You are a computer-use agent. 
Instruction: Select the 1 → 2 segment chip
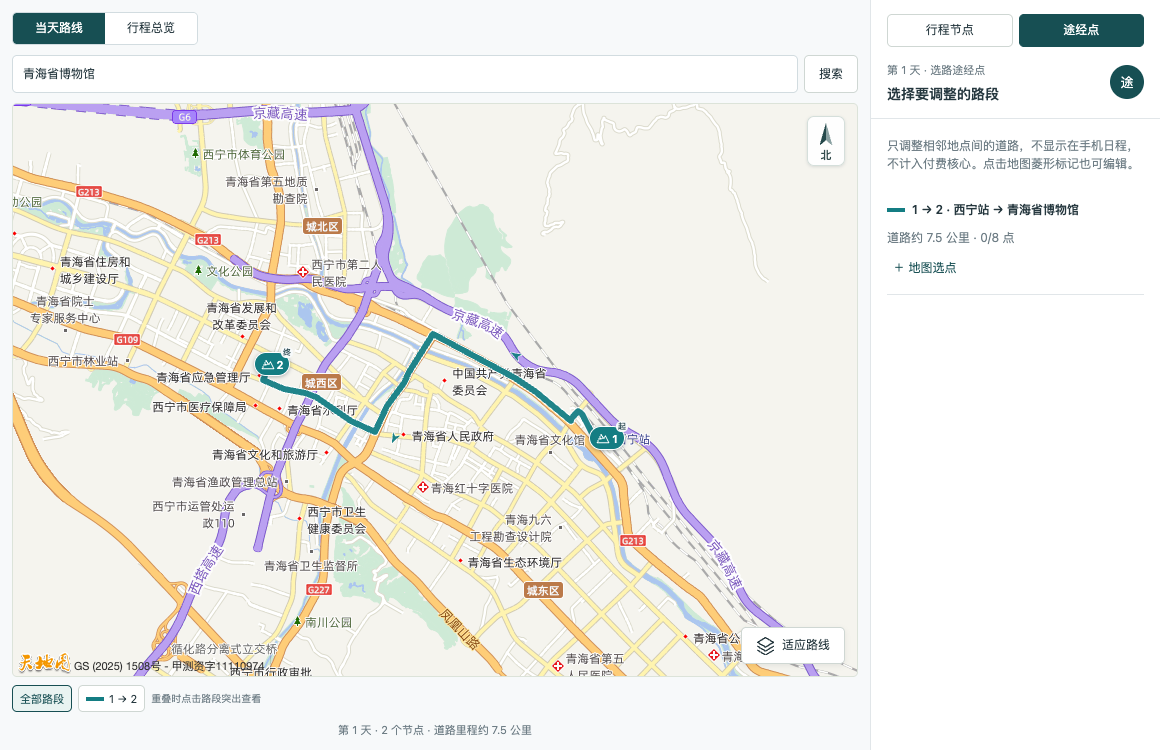click(x=112, y=699)
